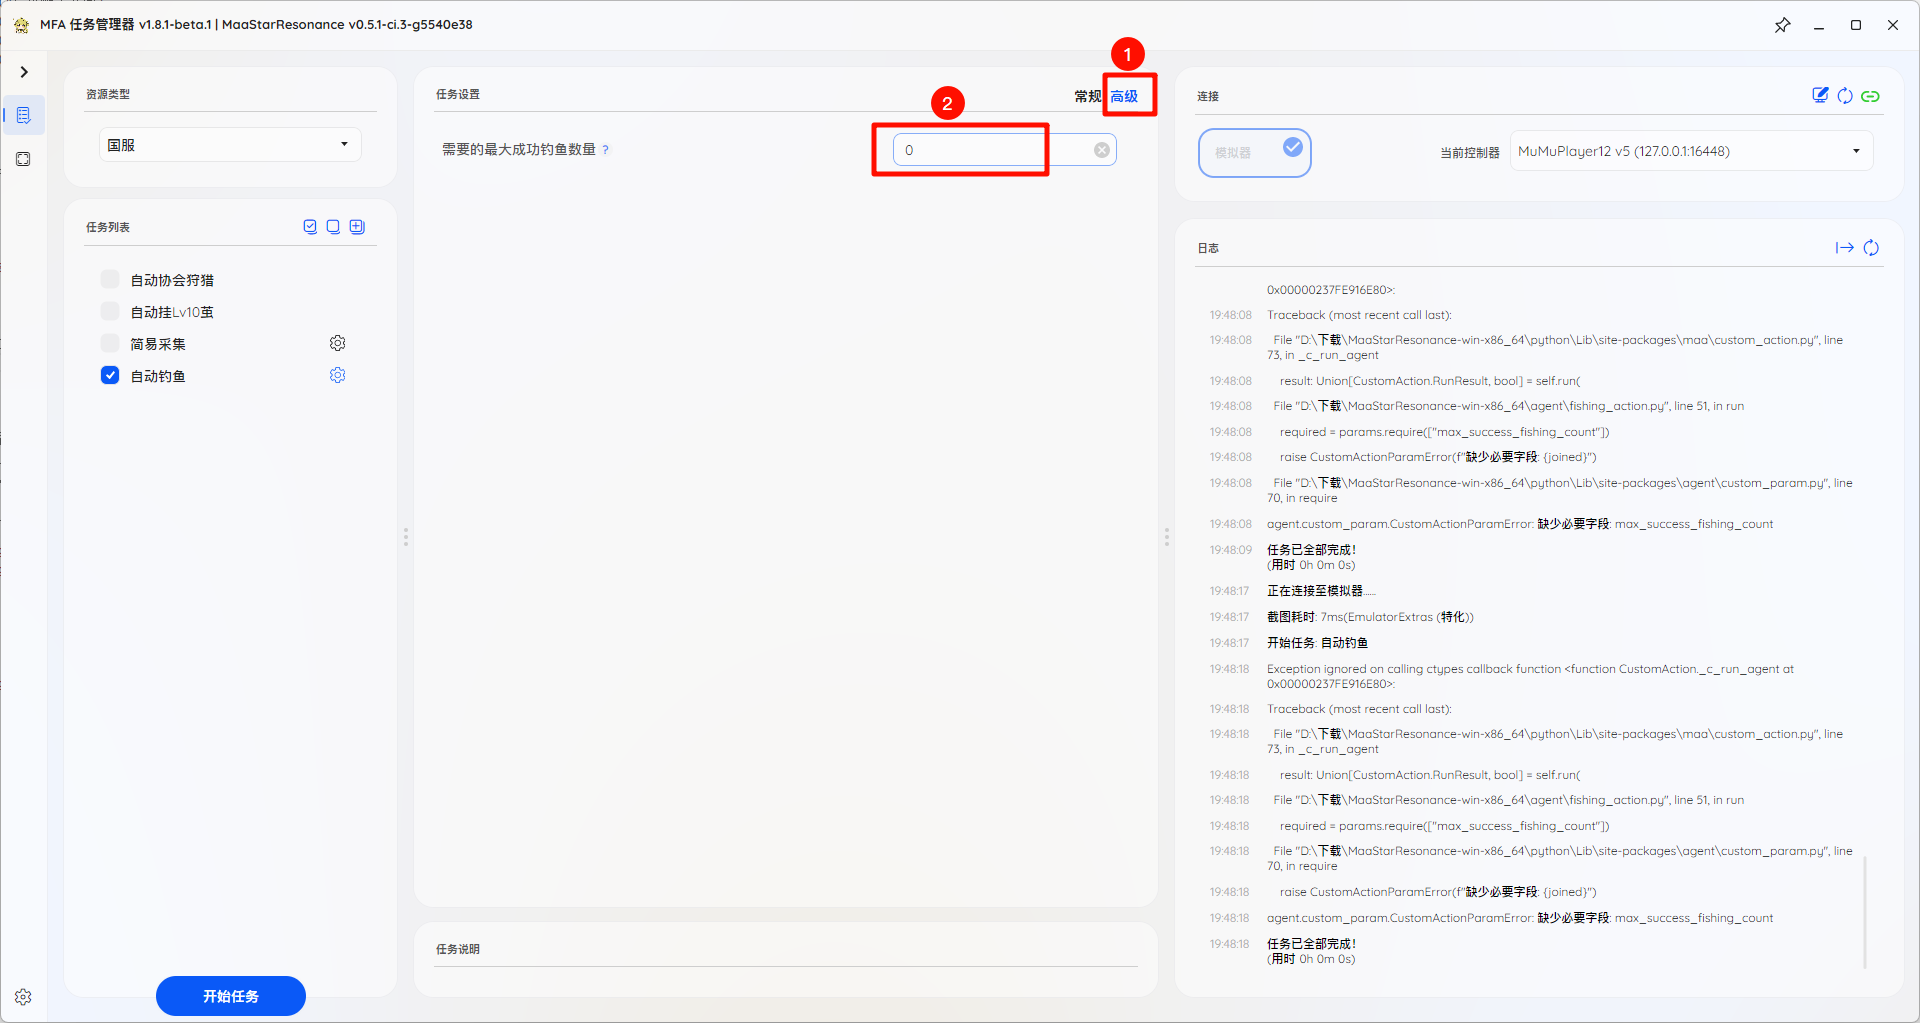This screenshot has height=1023, width=1920.
Task: Switch to the 高级 settings tab
Action: coord(1124,96)
